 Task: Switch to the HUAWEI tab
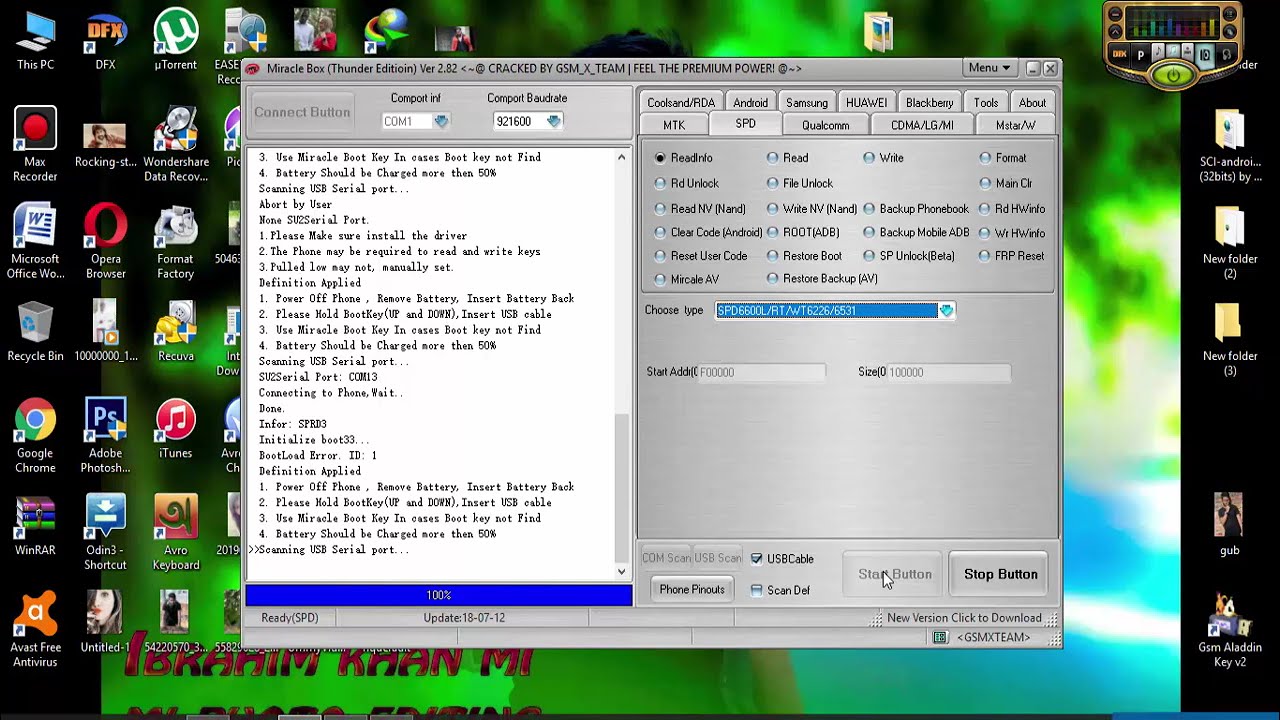(866, 103)
